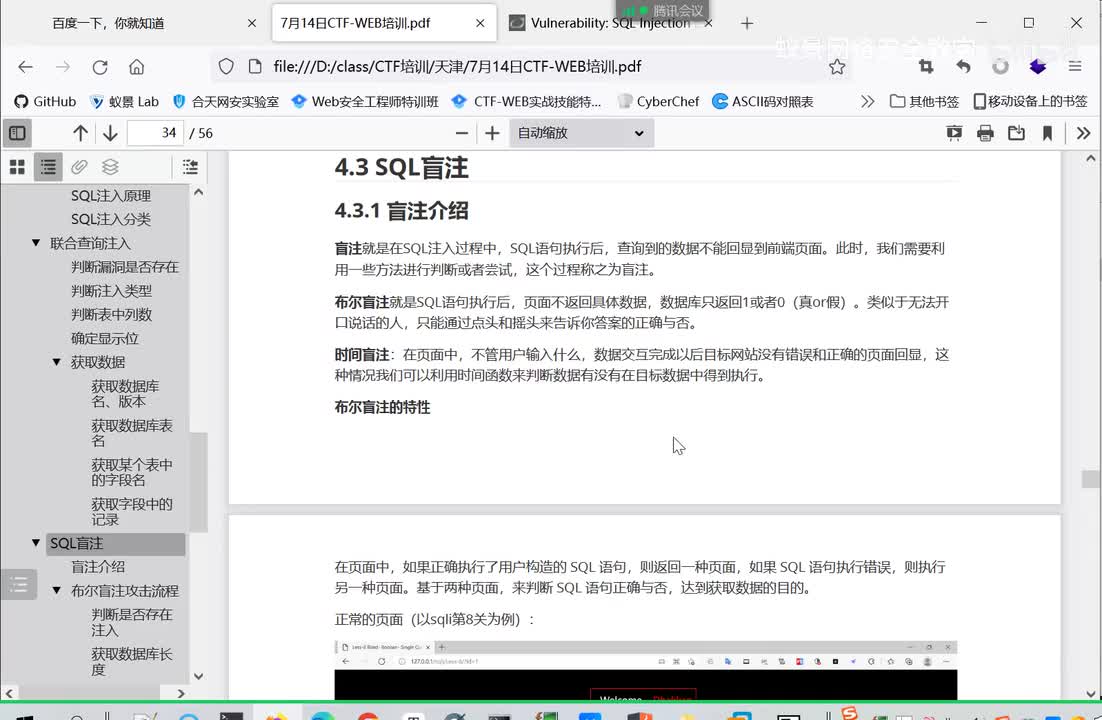Open outline item 判断注入类型

111,291
